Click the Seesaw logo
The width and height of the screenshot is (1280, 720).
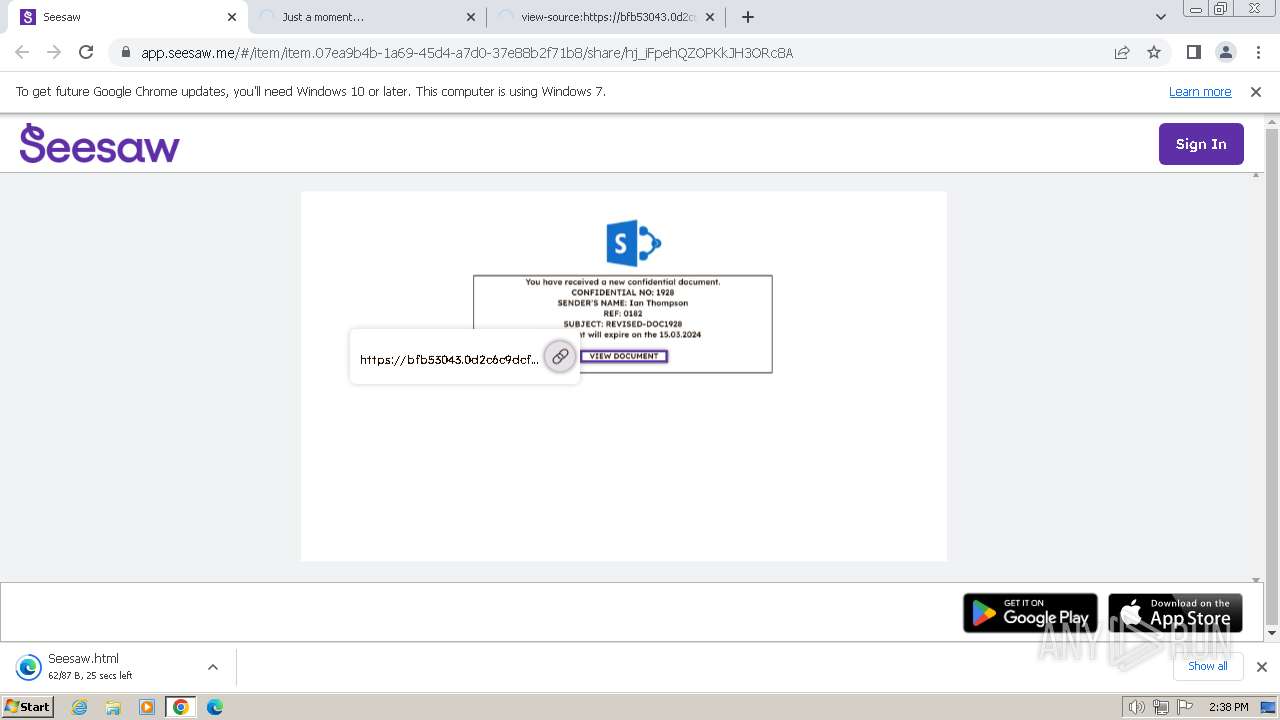[99, 143]
